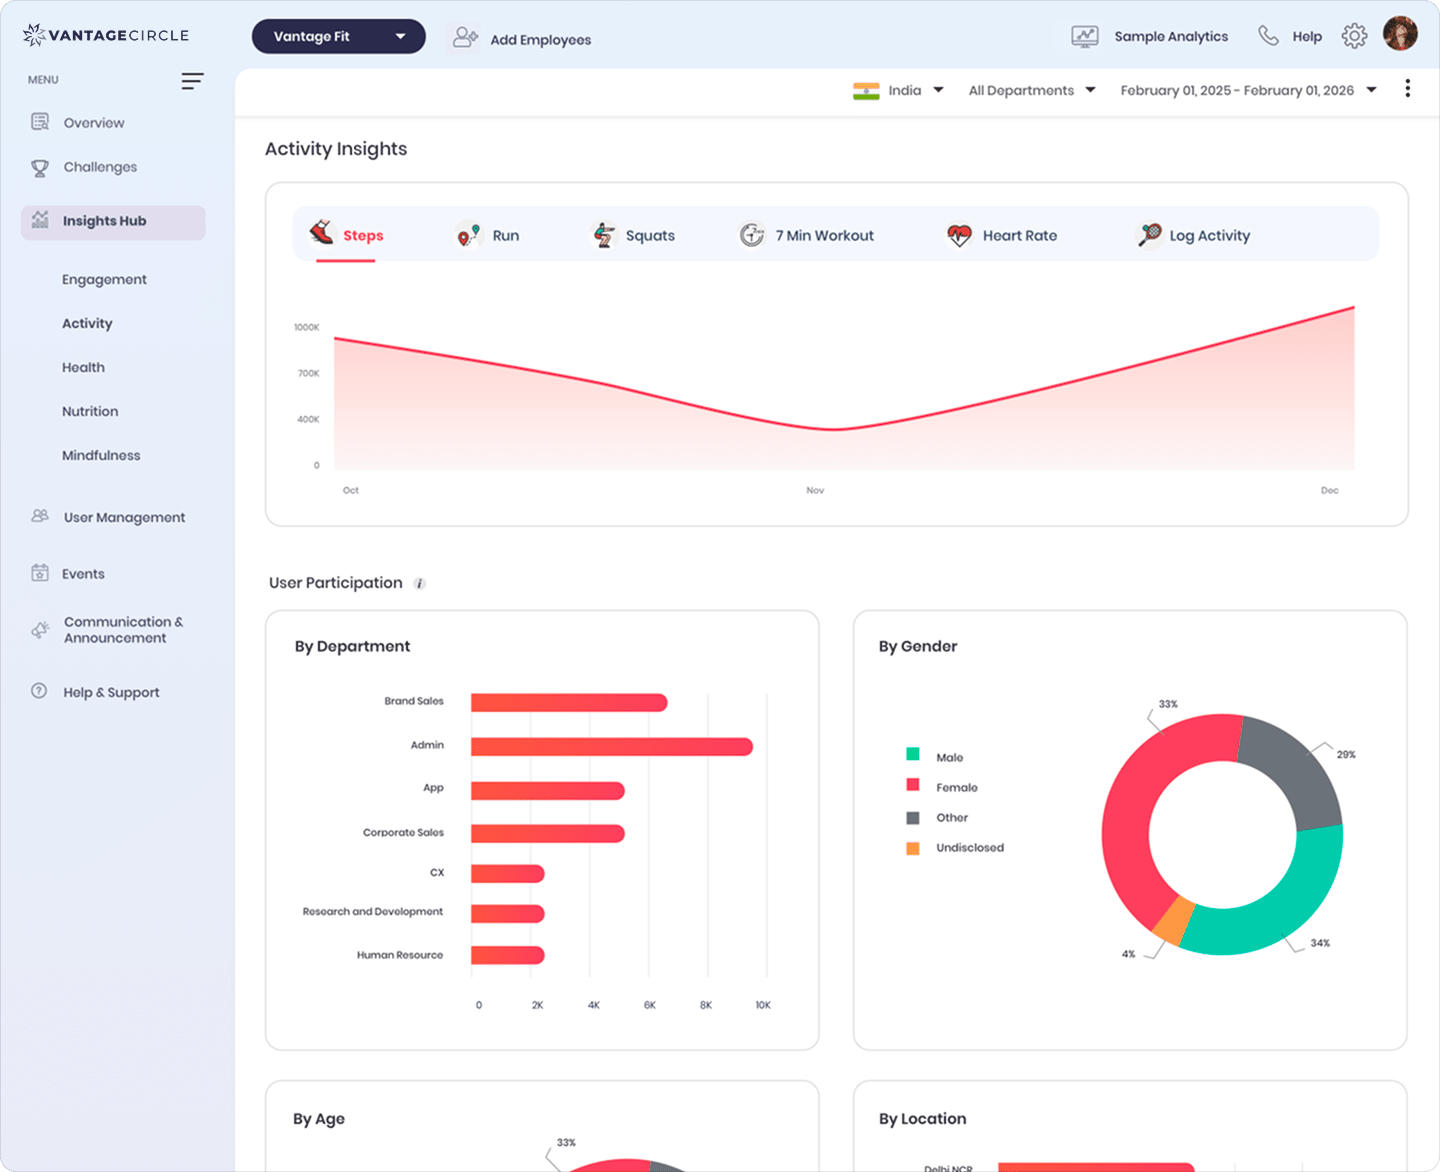The width and height of the screenshot is (1440, 1172).
Task: Select the 7 Min Workout icon
Action: pyautogui.click(x=752, y=234)
